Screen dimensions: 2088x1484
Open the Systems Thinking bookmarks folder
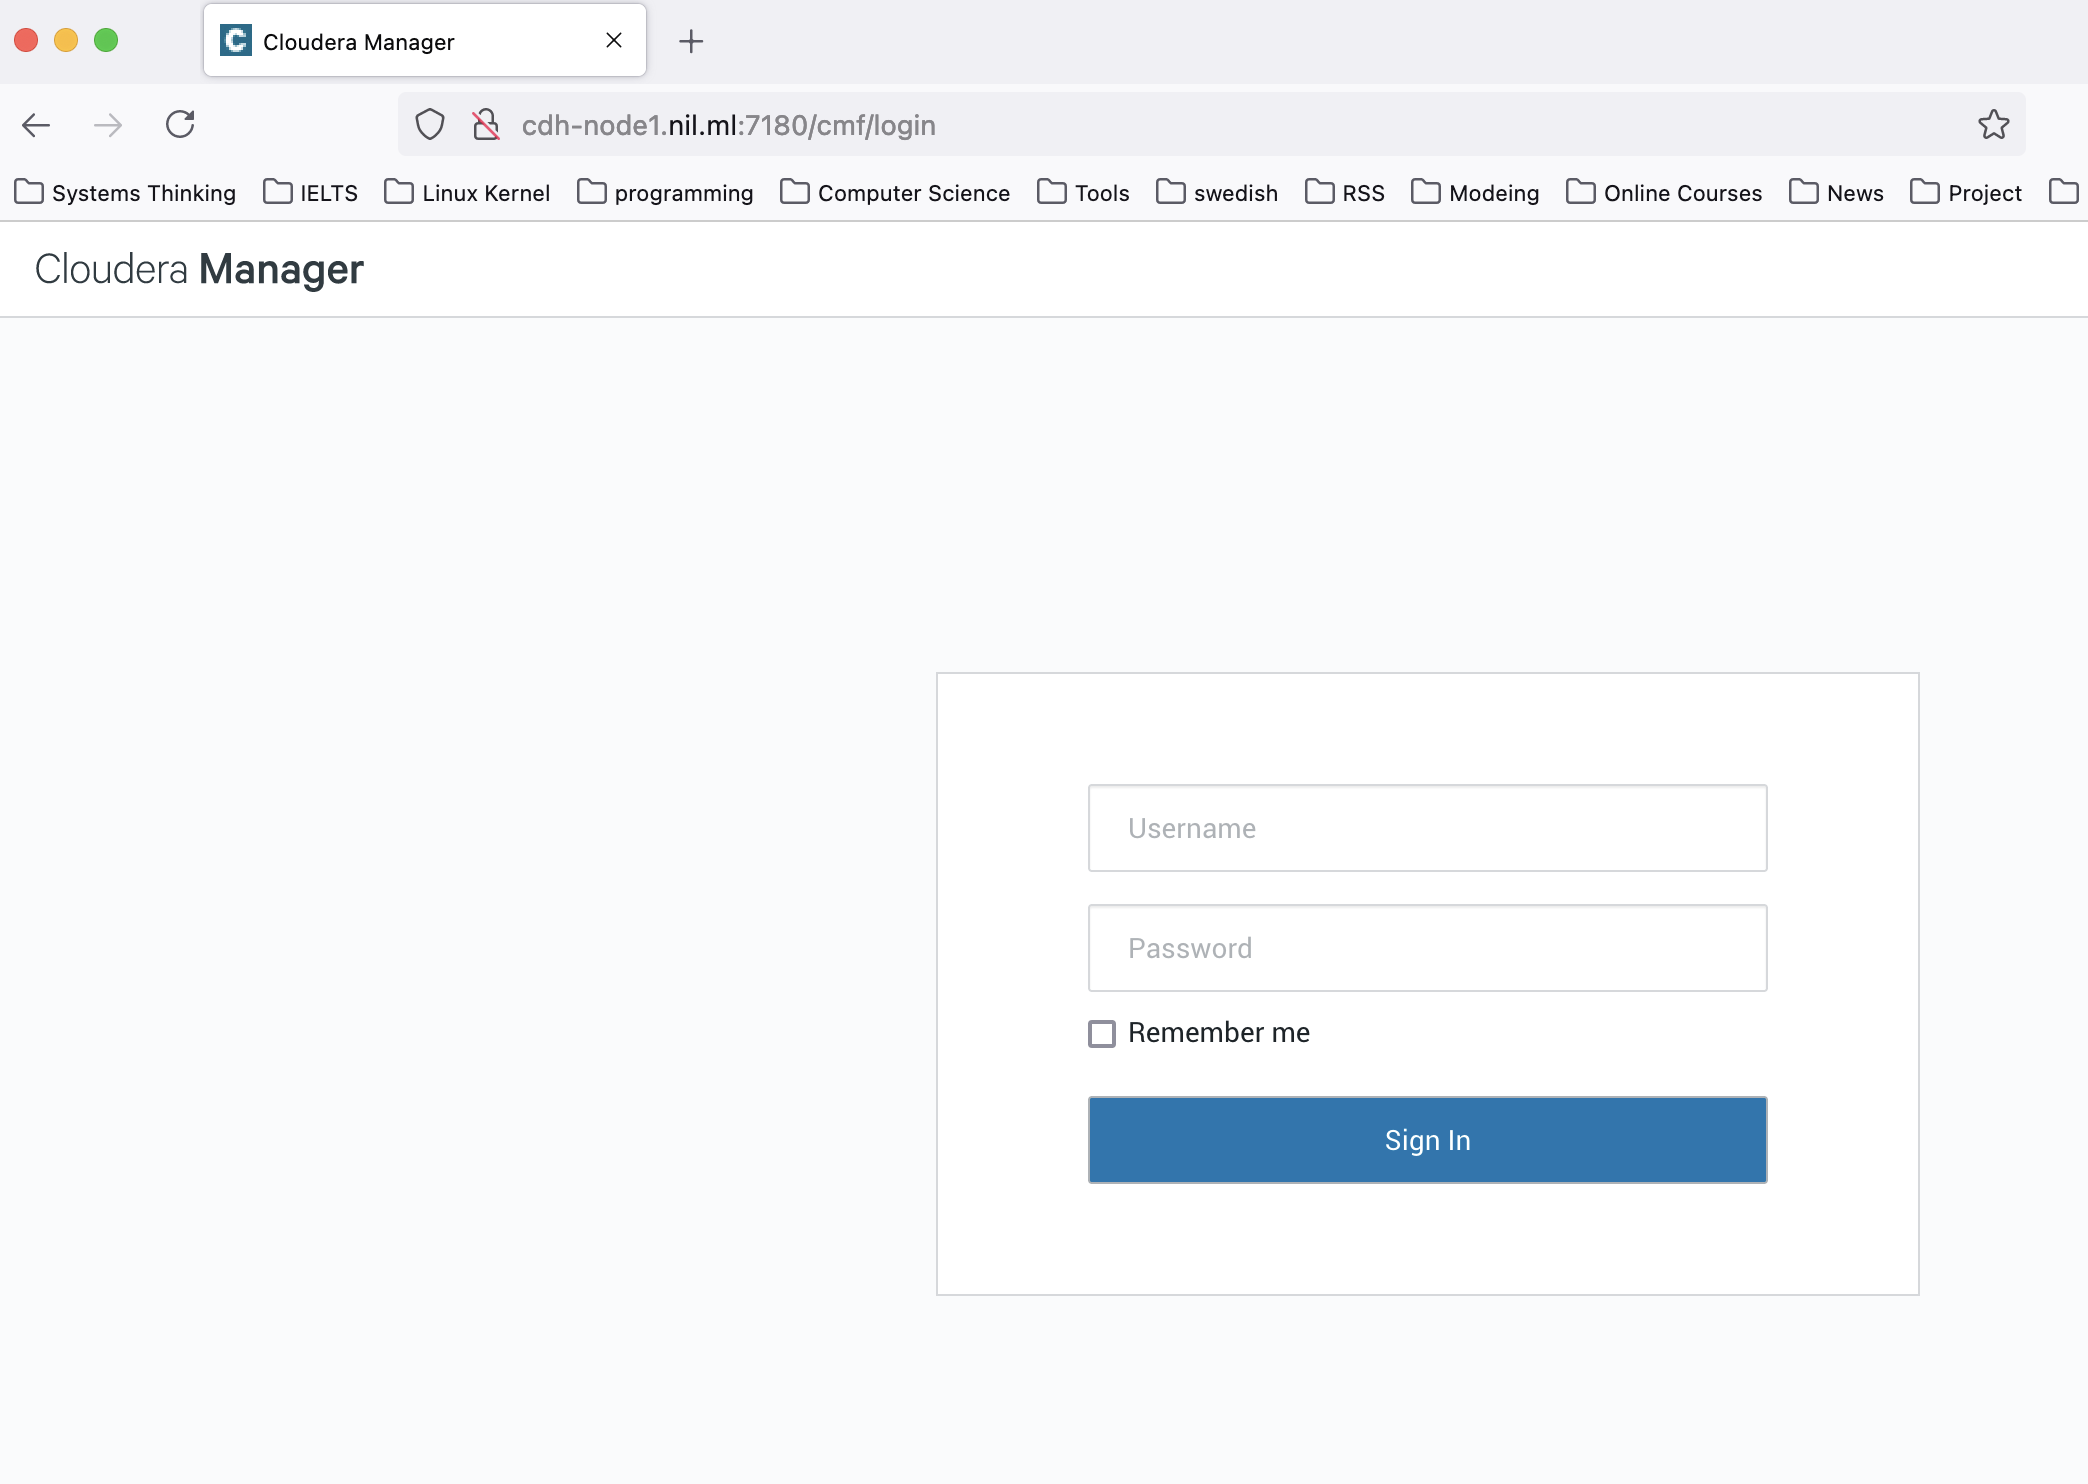tap(125, 192)
